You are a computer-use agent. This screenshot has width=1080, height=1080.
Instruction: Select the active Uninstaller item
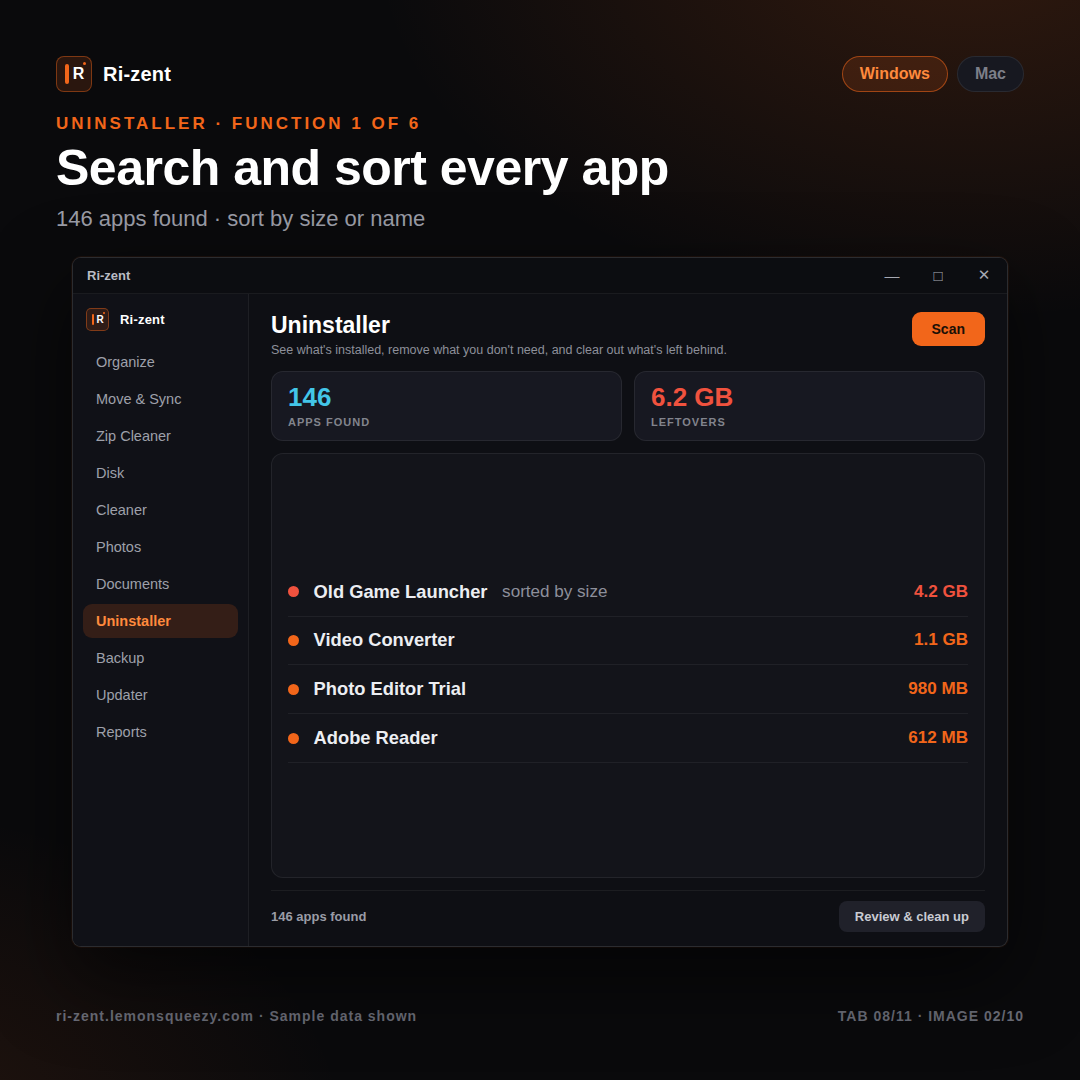160,621
